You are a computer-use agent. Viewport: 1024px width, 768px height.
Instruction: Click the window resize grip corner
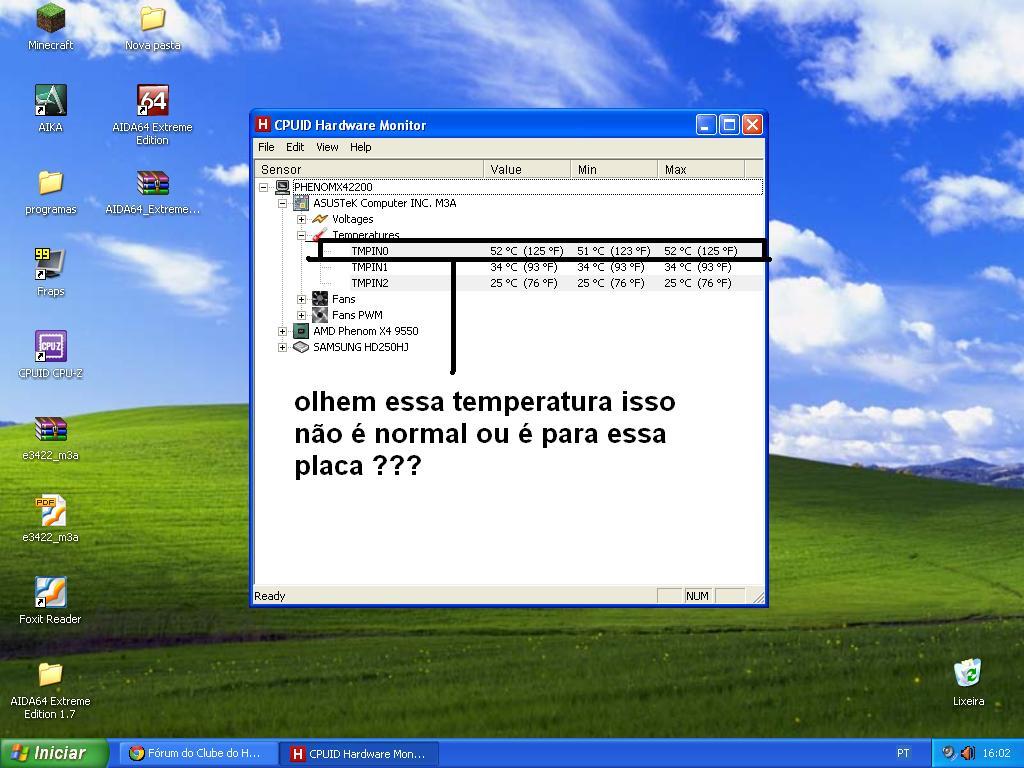tap(758, 597)
